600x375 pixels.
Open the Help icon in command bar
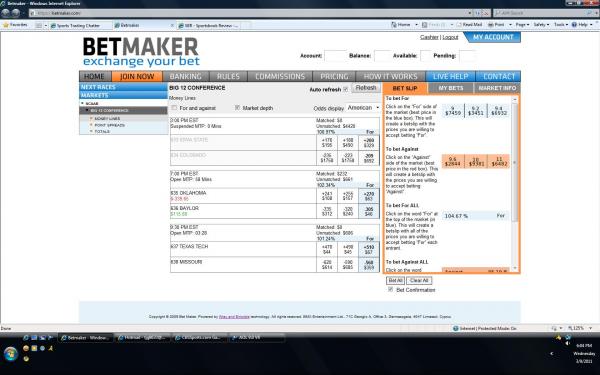coord(574,24)
